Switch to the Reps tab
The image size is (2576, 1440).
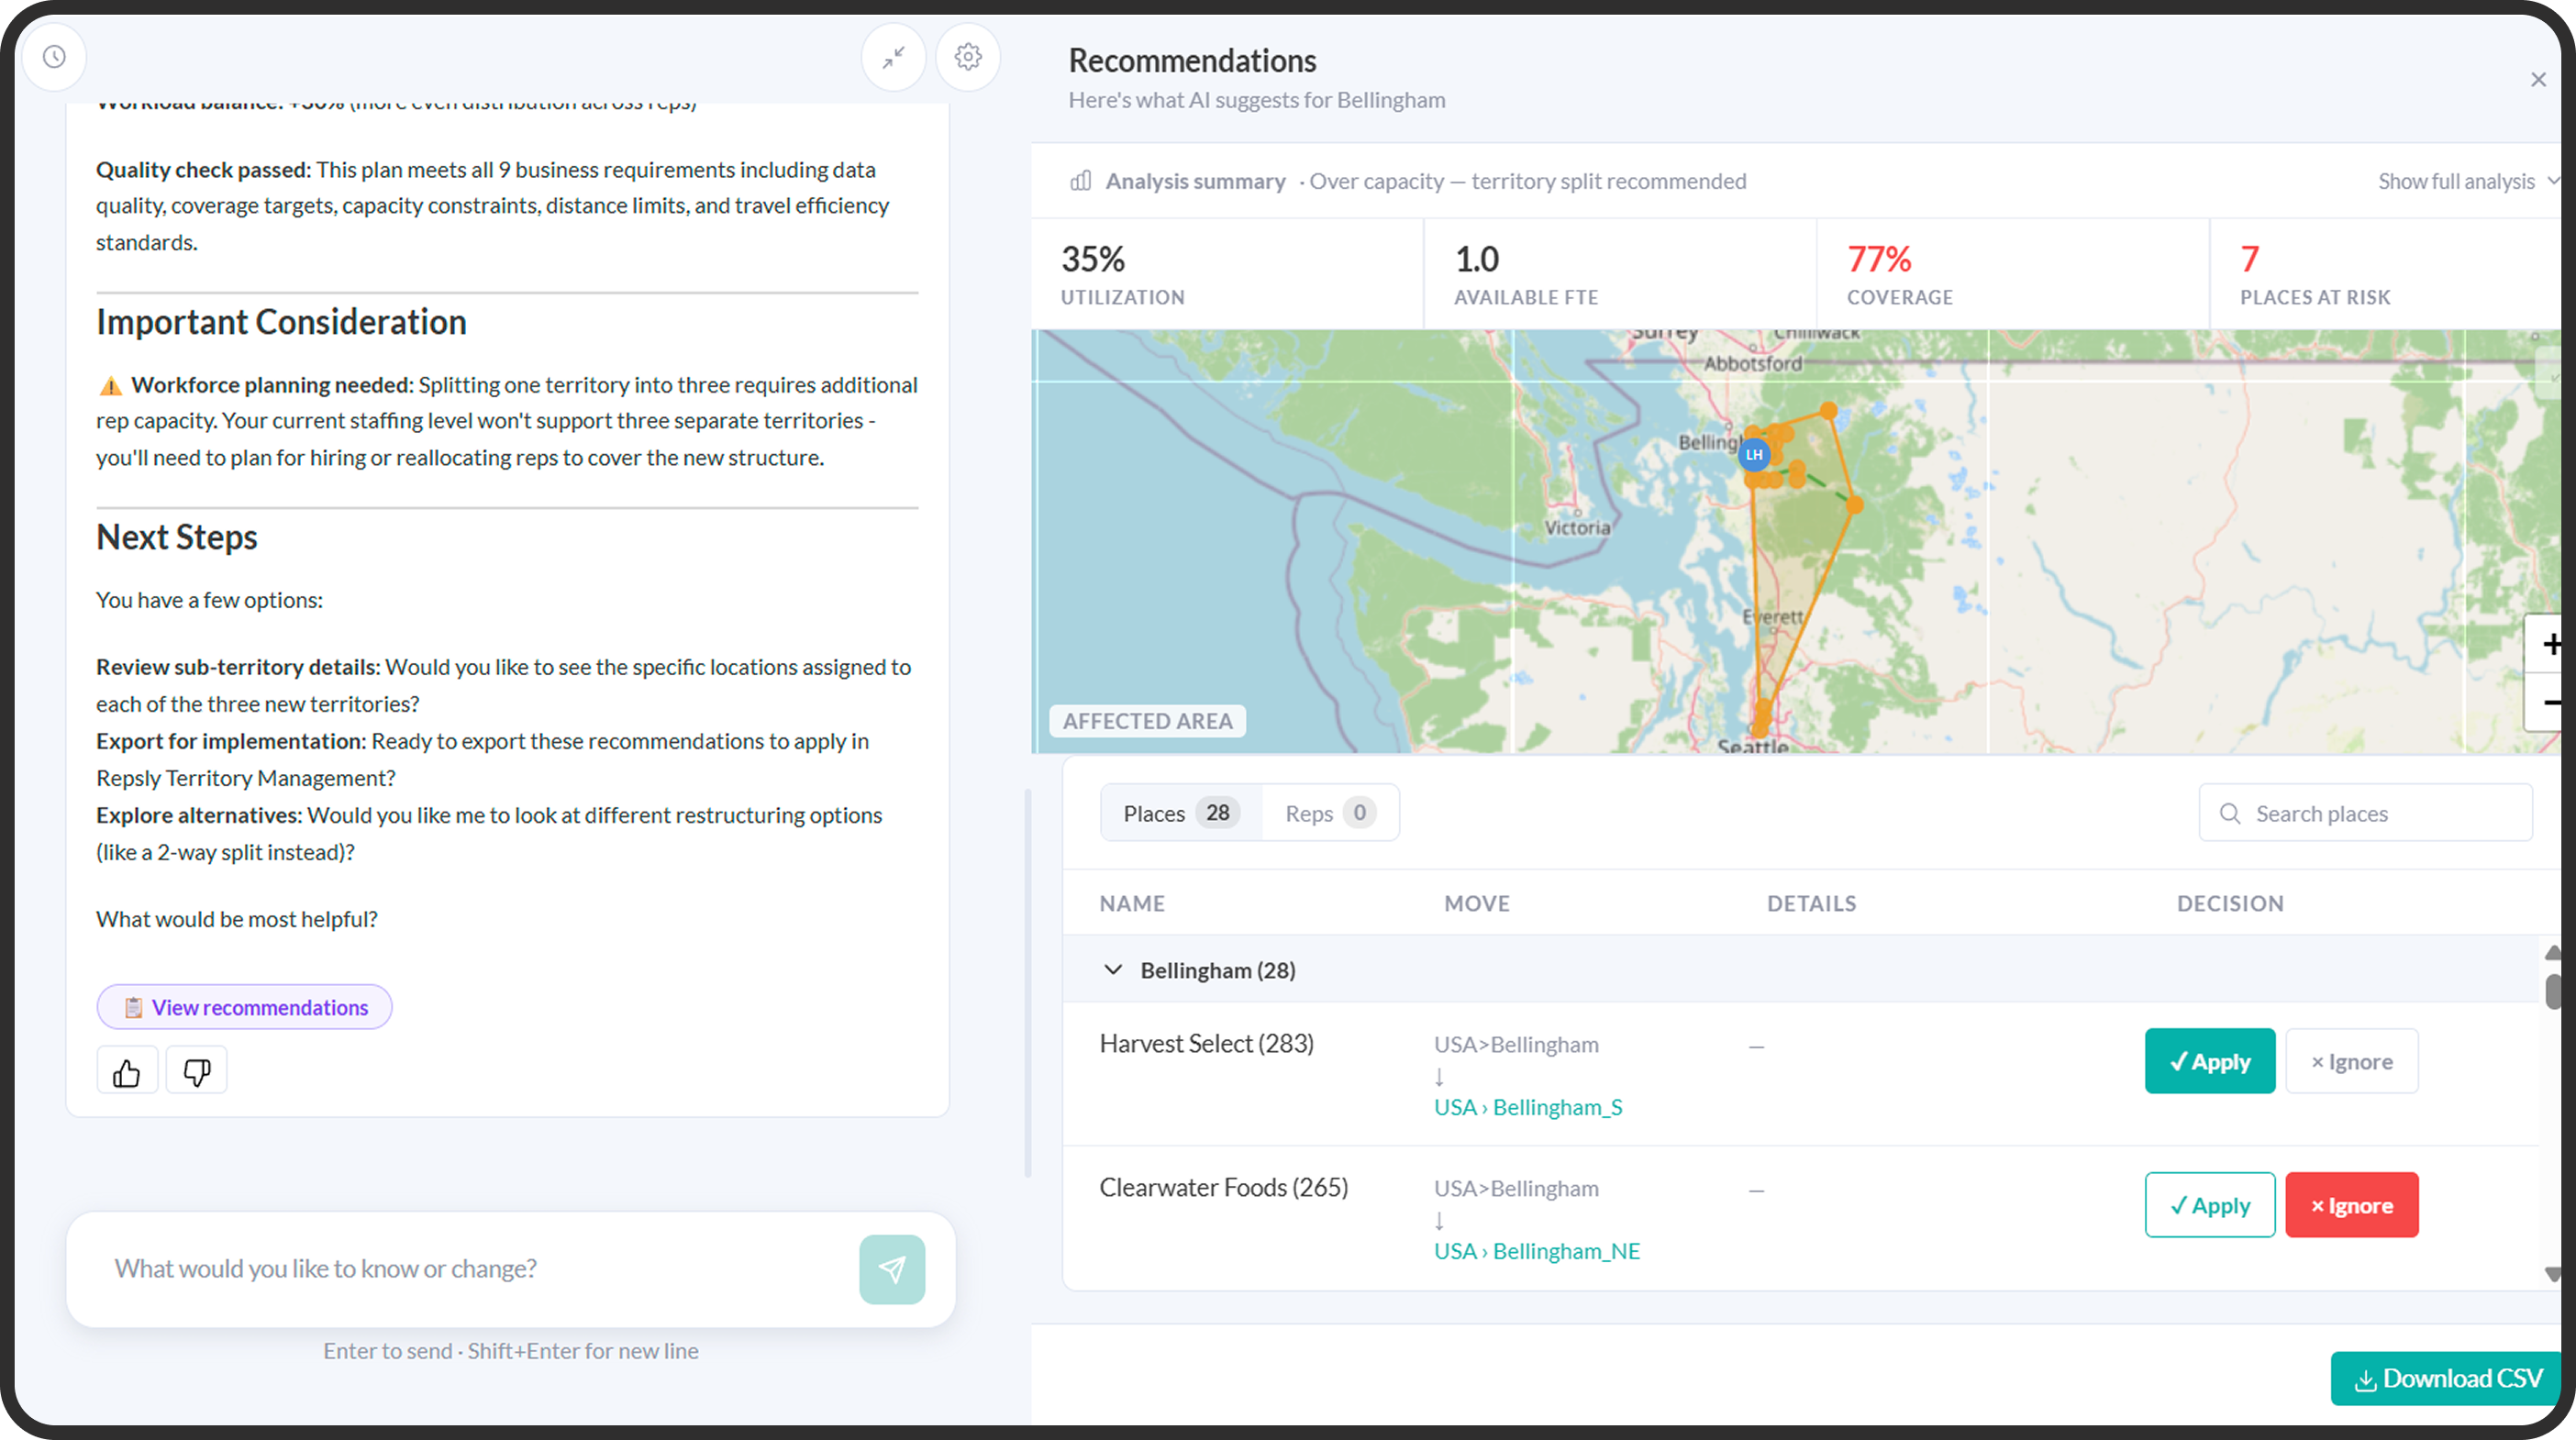pyautogui.click(x=1330, y=813)
